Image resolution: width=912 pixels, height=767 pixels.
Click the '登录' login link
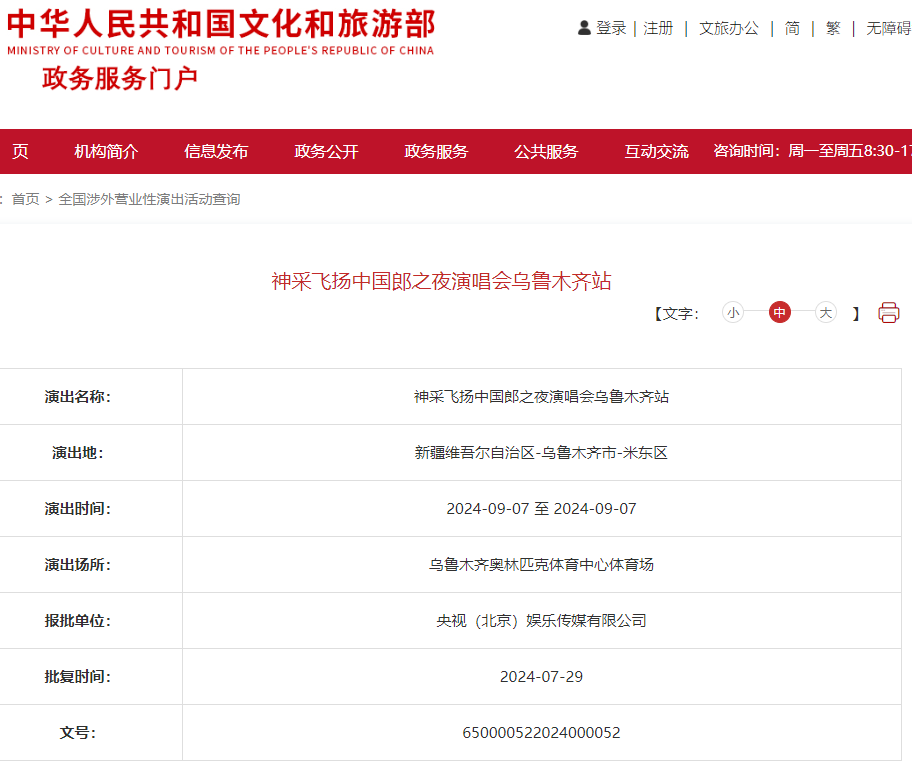click(610, 28)
